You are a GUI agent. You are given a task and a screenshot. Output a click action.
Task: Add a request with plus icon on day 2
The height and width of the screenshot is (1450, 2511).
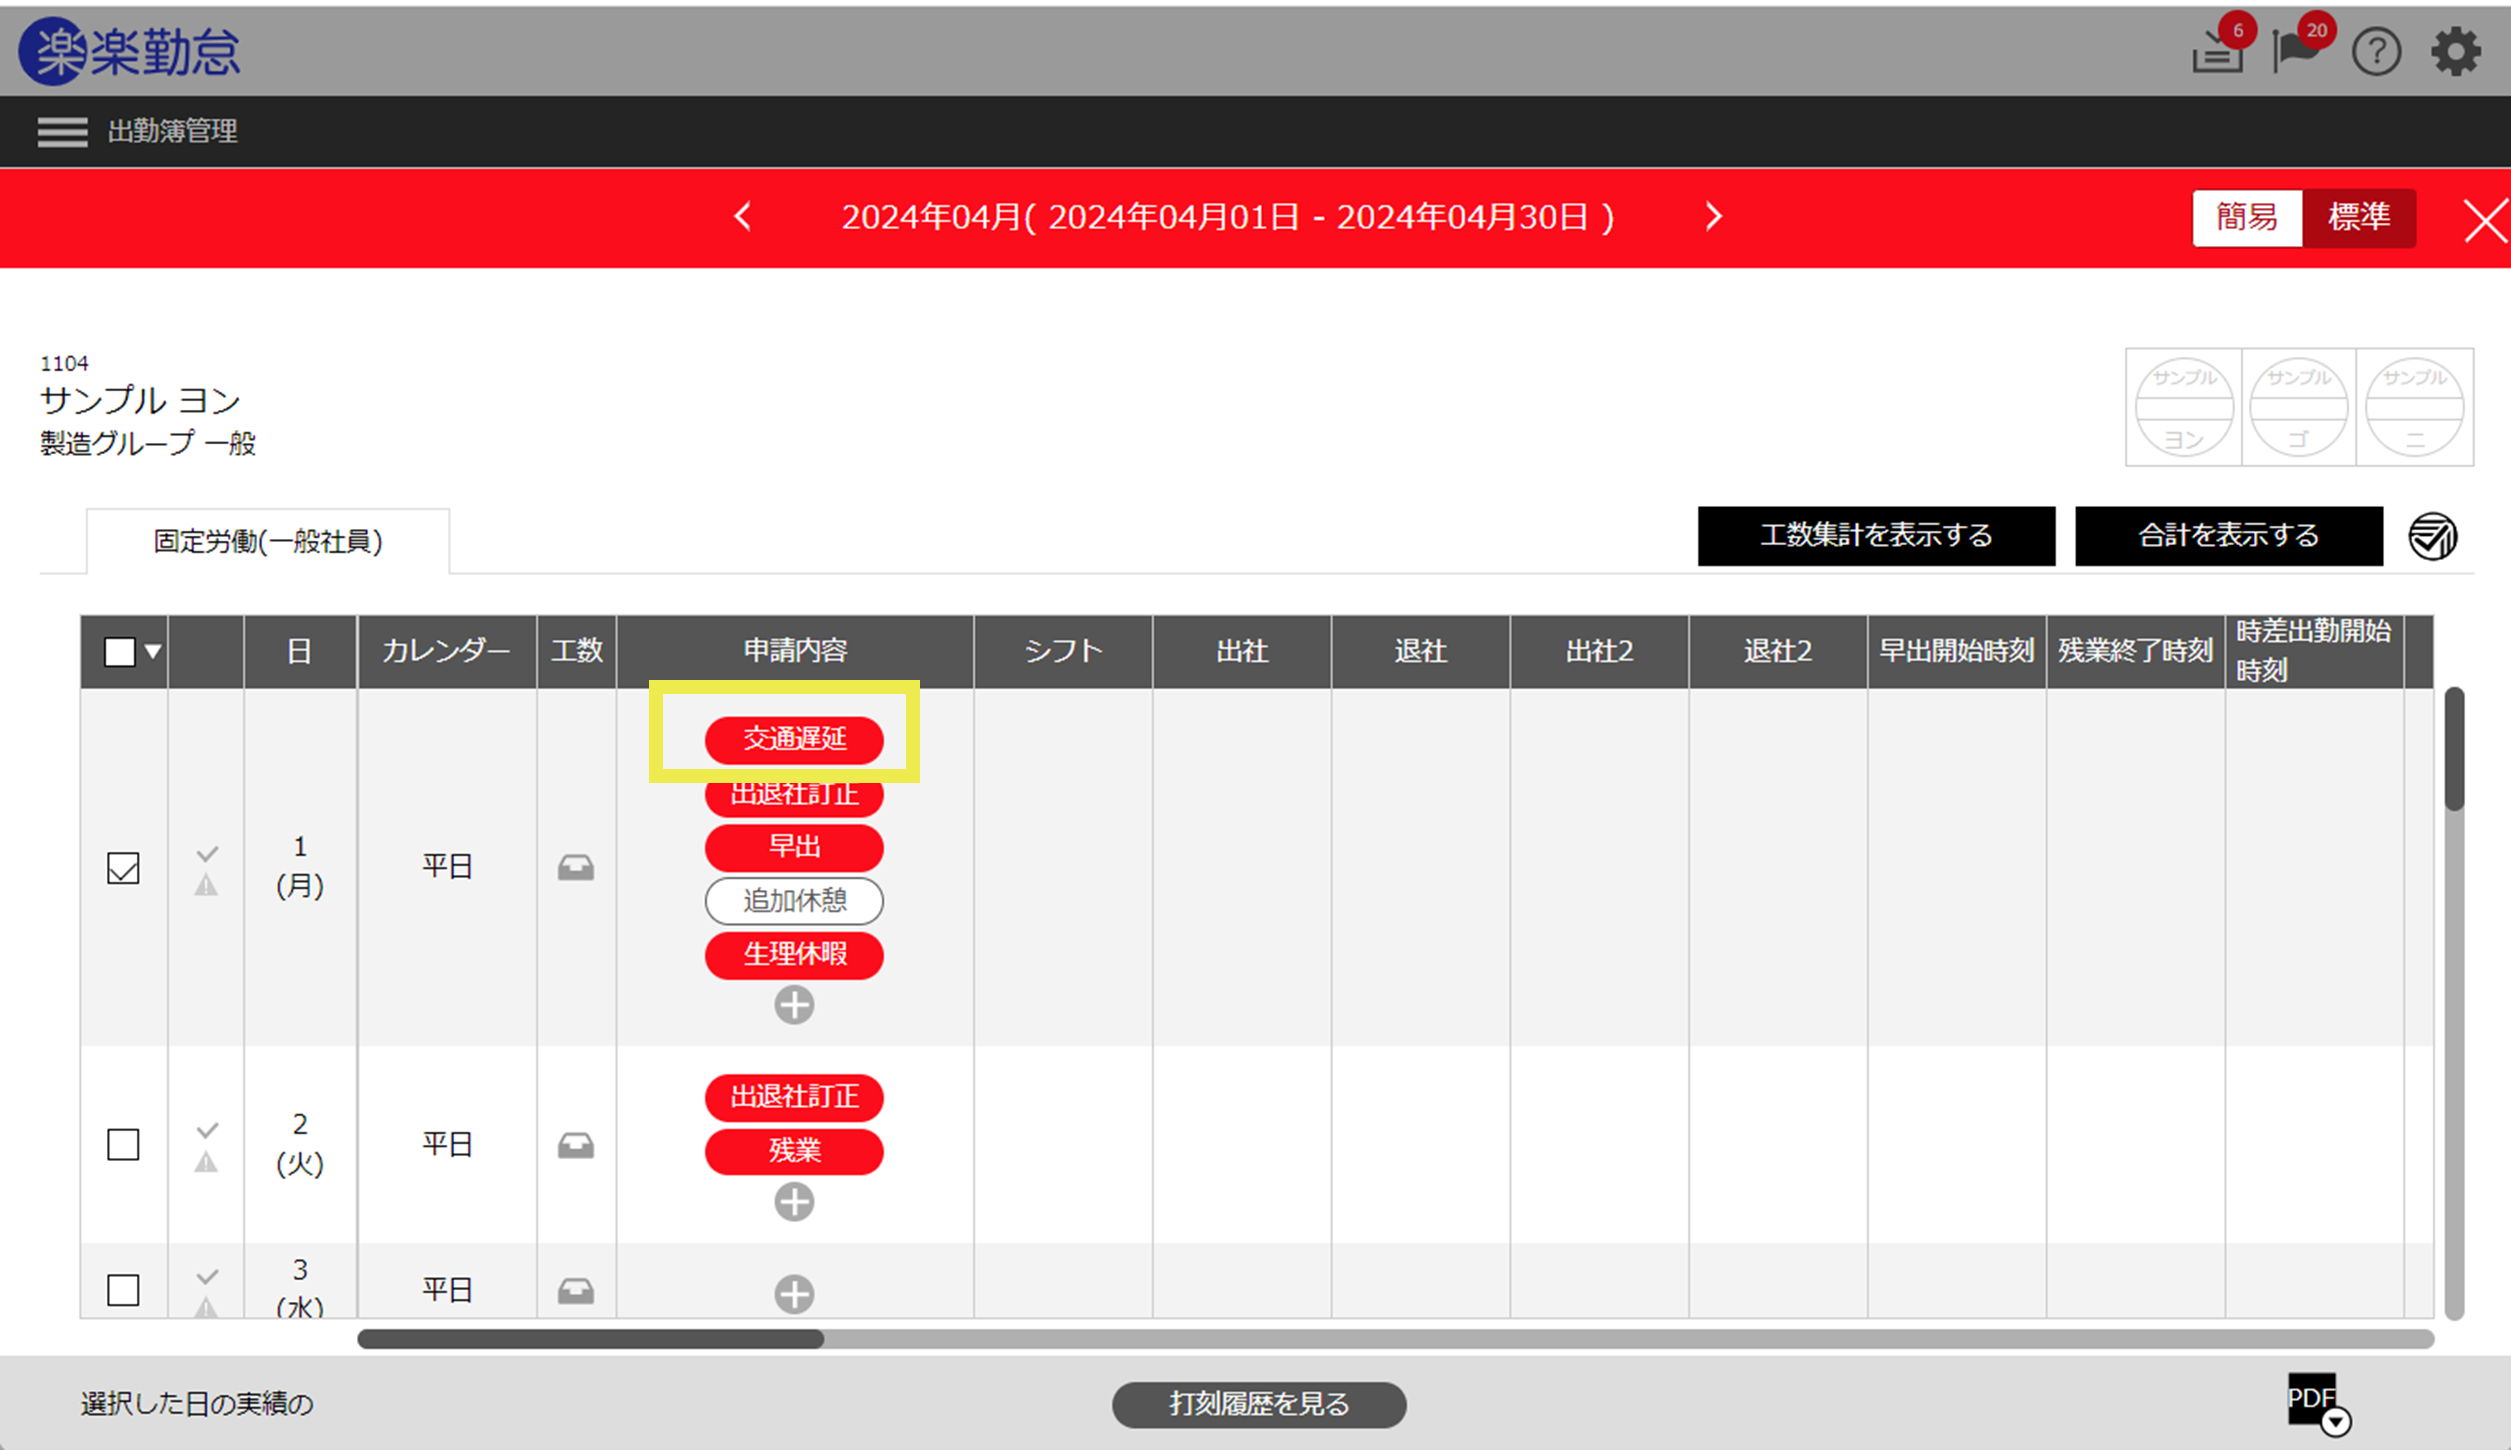pyautogui.click(x=794, y=1202)
